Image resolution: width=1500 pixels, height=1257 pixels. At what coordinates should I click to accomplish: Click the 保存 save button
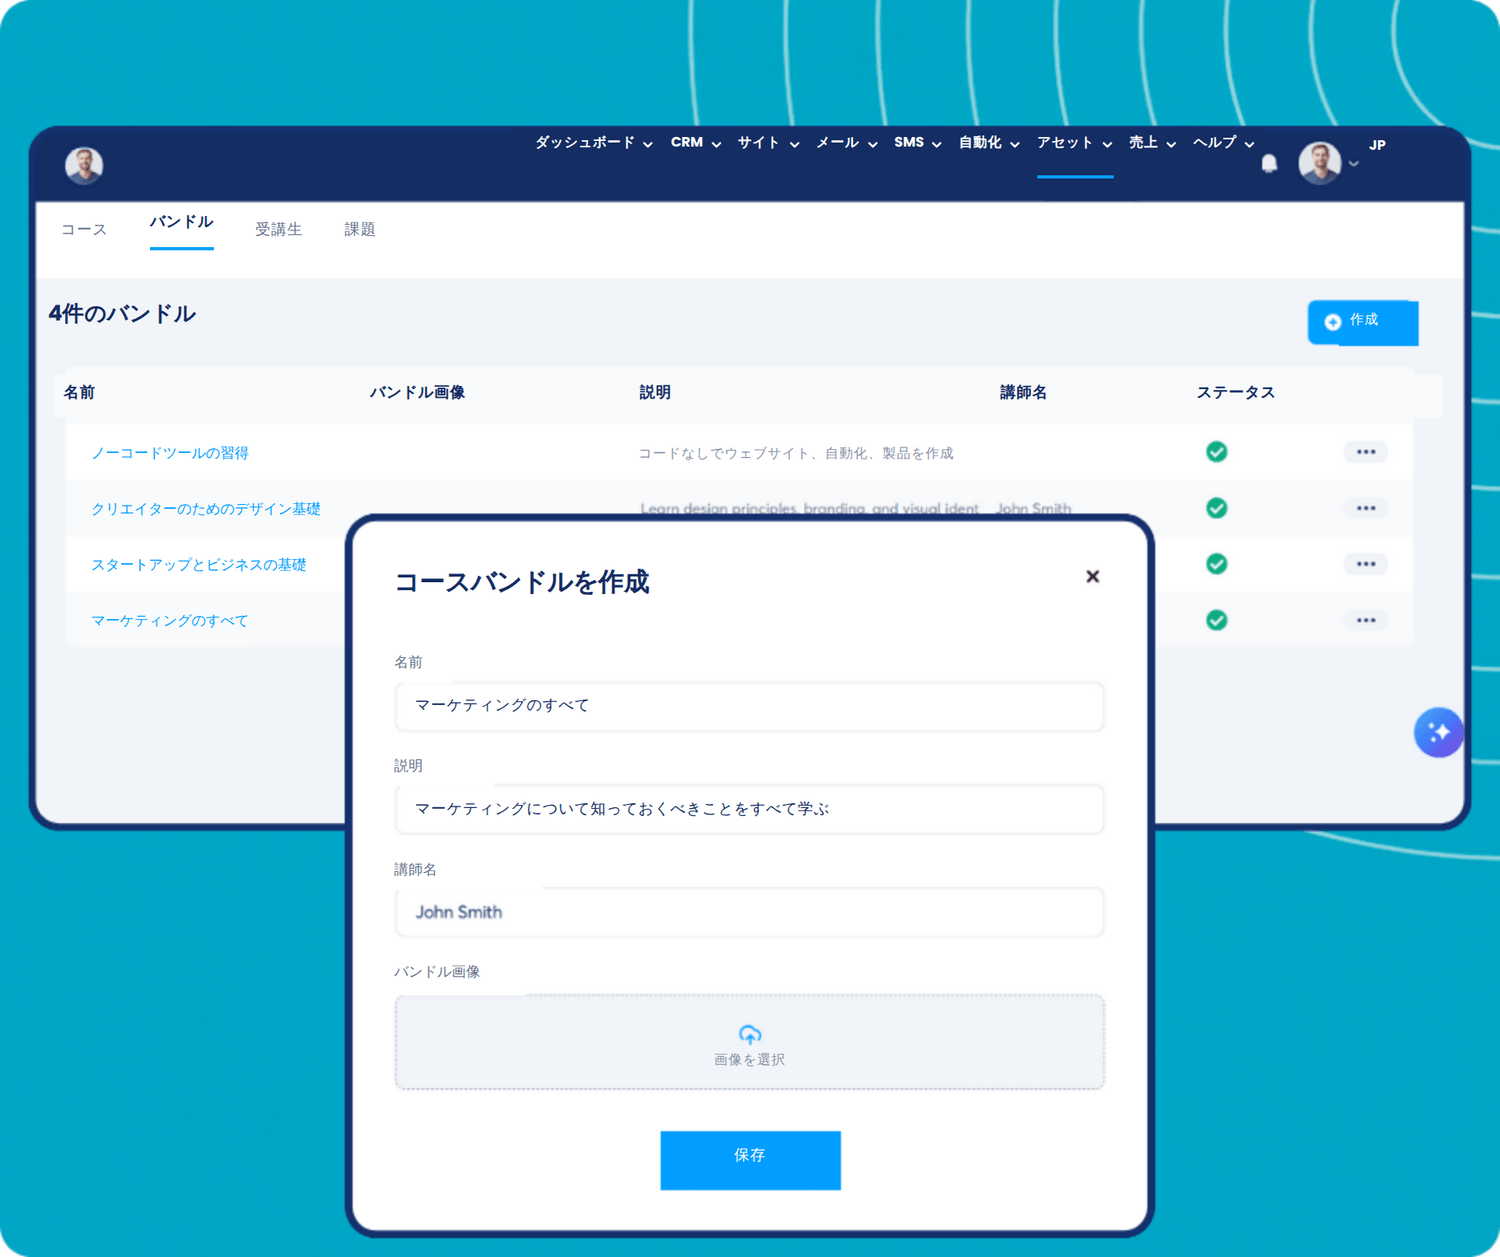point(750,1160)
